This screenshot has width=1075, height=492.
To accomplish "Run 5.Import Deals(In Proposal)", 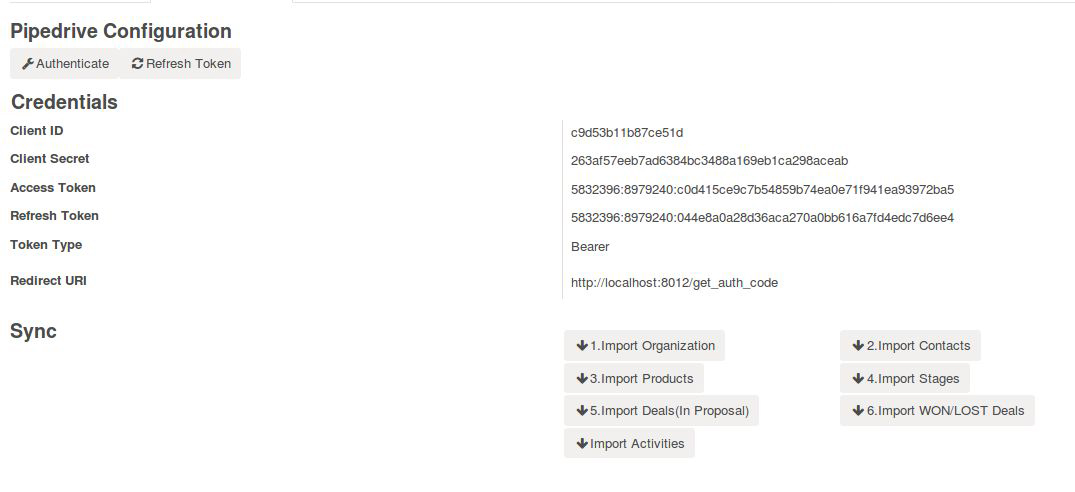I will pyautogui.click(x=662, y=410).
